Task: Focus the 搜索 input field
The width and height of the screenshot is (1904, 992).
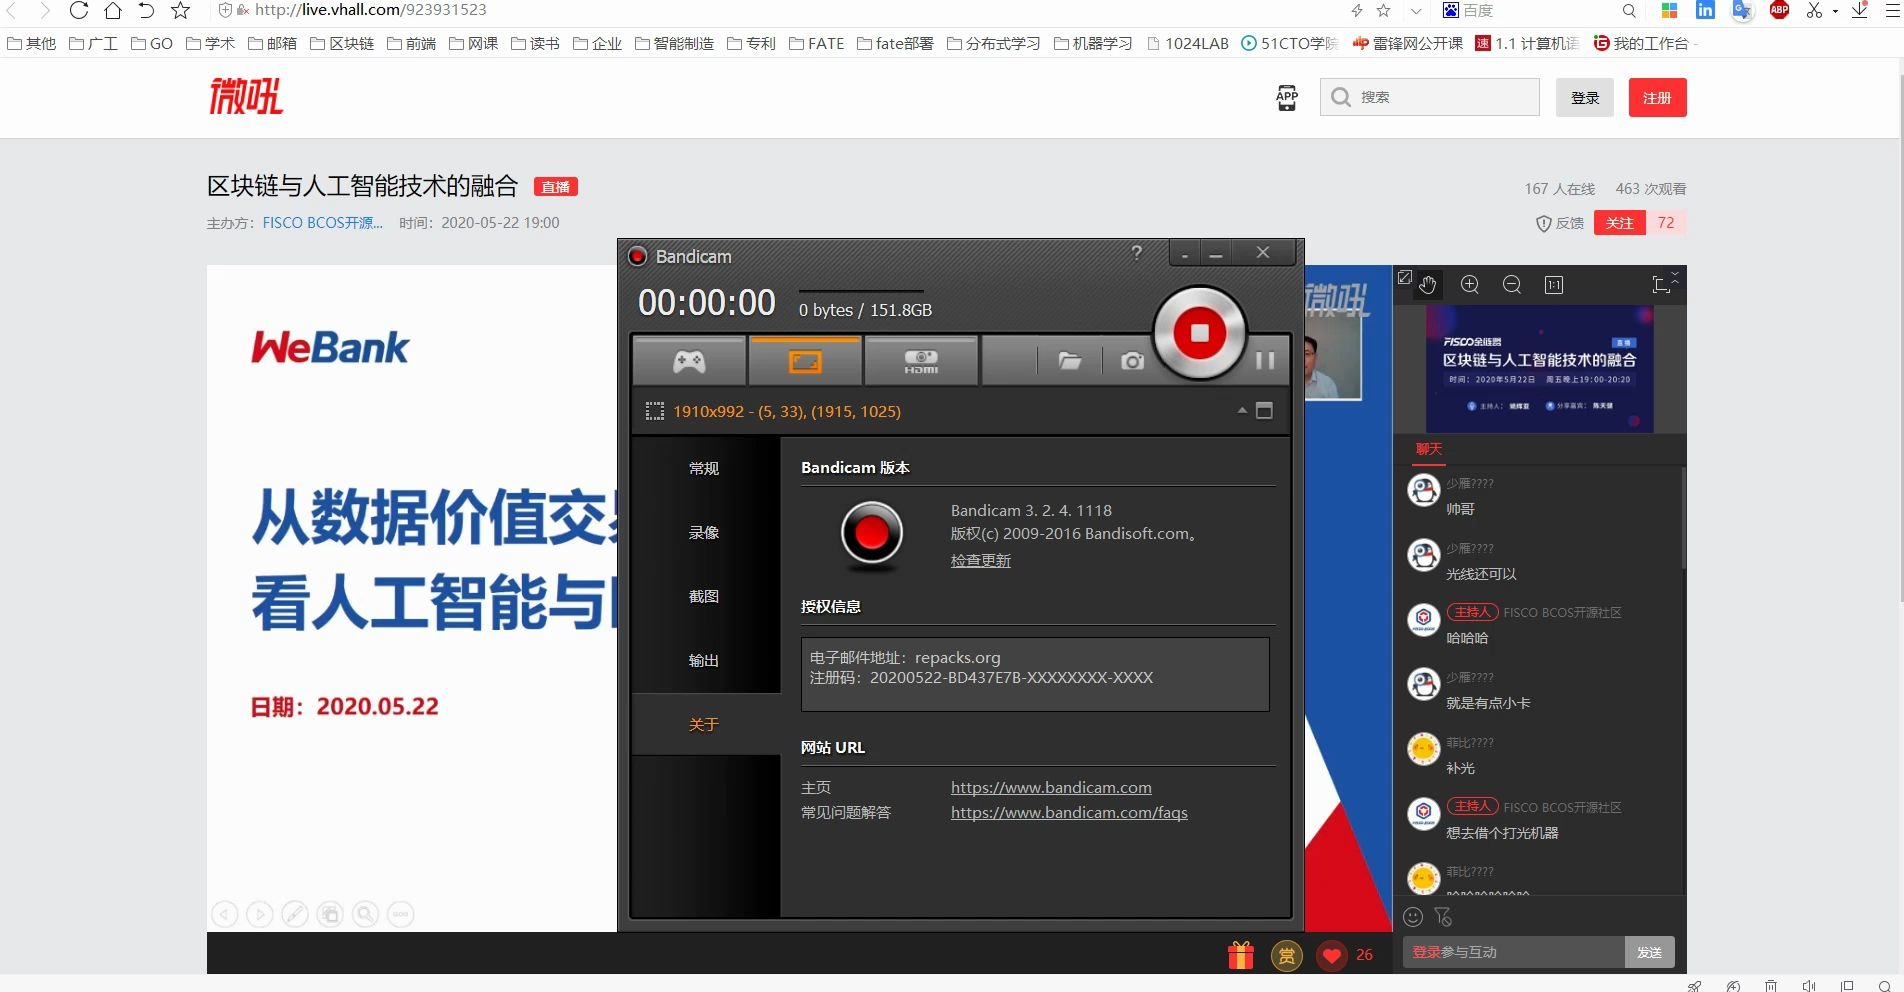Action: pos(1430,97)
